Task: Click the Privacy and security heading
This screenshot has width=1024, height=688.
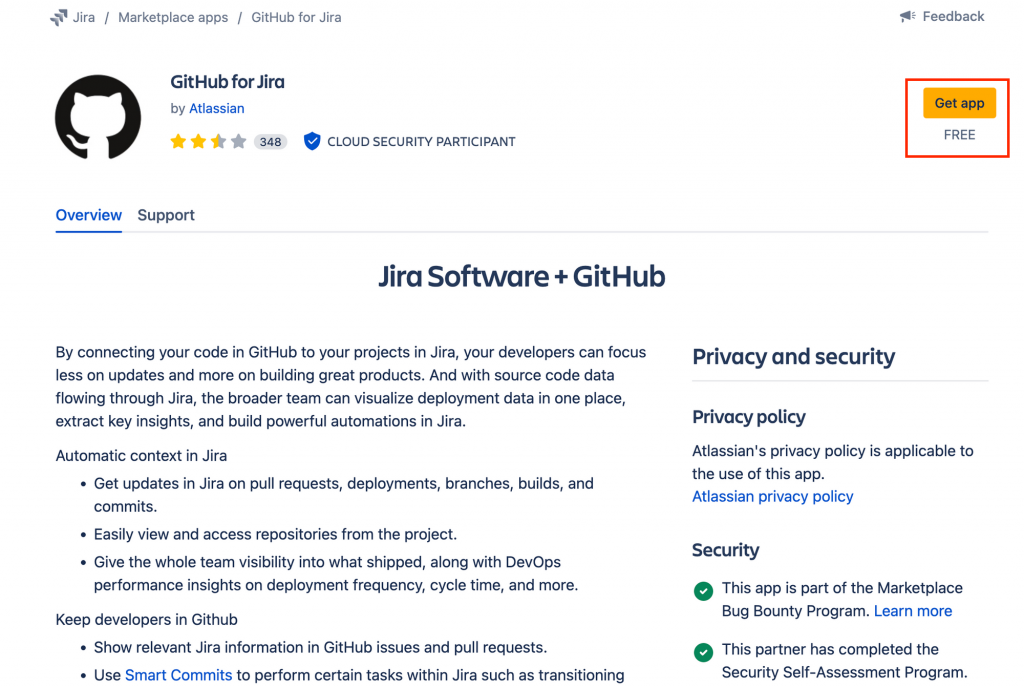Action: pyautogui.click(x=793, y=356)
